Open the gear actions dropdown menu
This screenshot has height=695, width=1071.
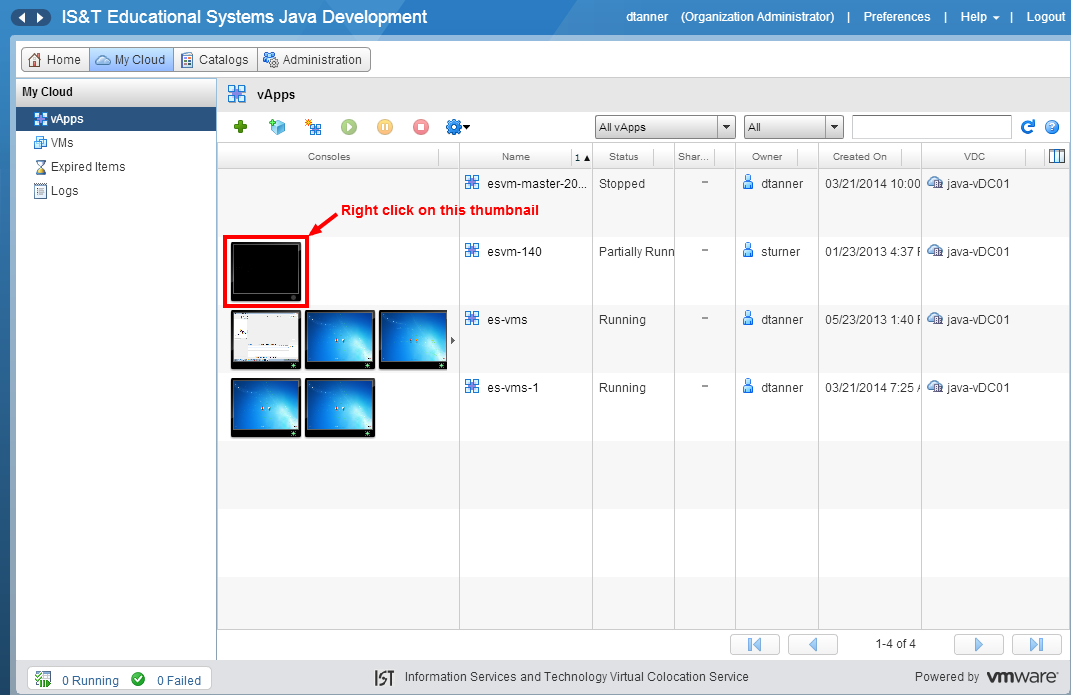[457, 127]
